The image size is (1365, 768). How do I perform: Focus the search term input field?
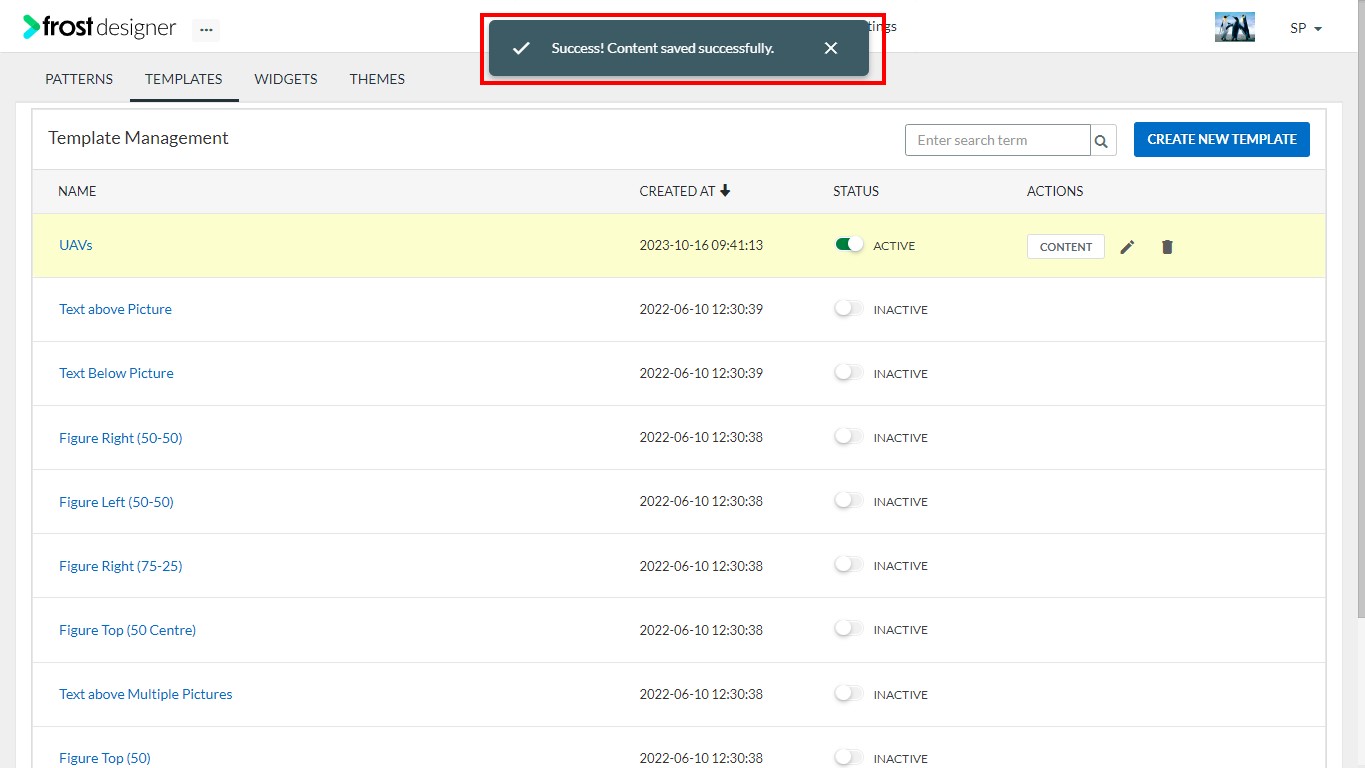pos(997,140)
